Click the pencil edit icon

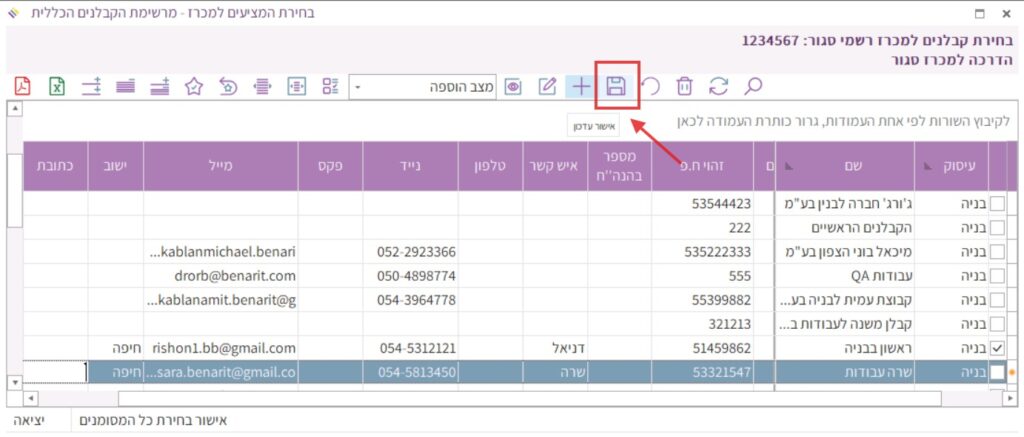point(547,86)
